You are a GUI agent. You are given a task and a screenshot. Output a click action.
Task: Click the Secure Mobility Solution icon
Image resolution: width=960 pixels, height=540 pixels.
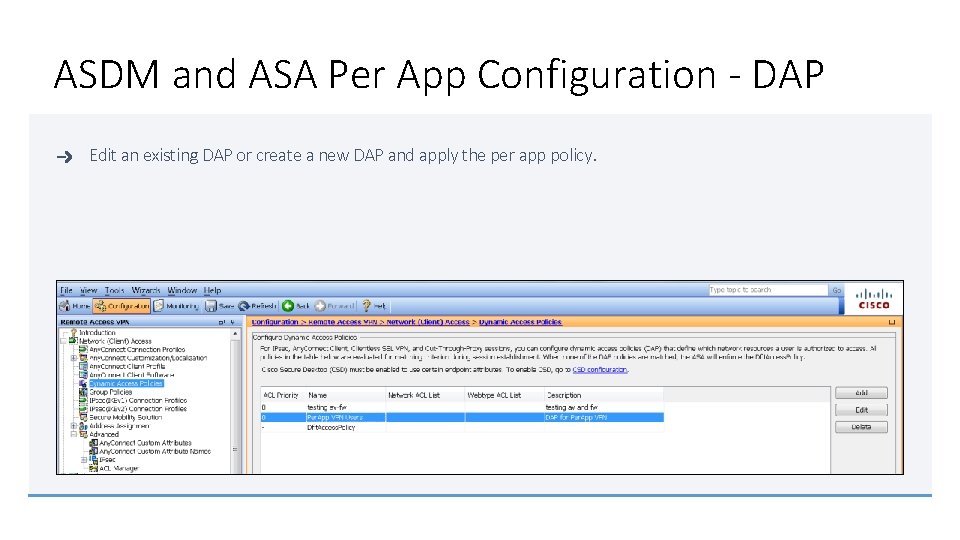[x=83, y=417]
